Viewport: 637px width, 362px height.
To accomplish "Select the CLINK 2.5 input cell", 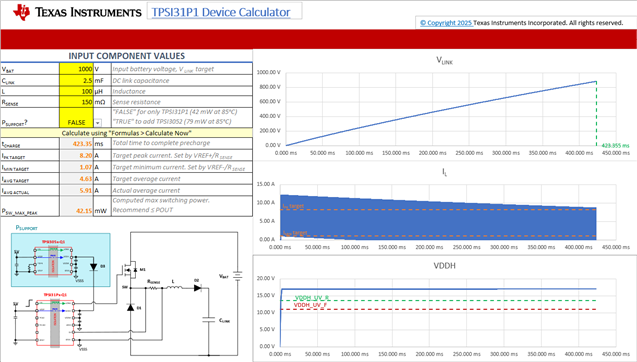I will [76, 80].
